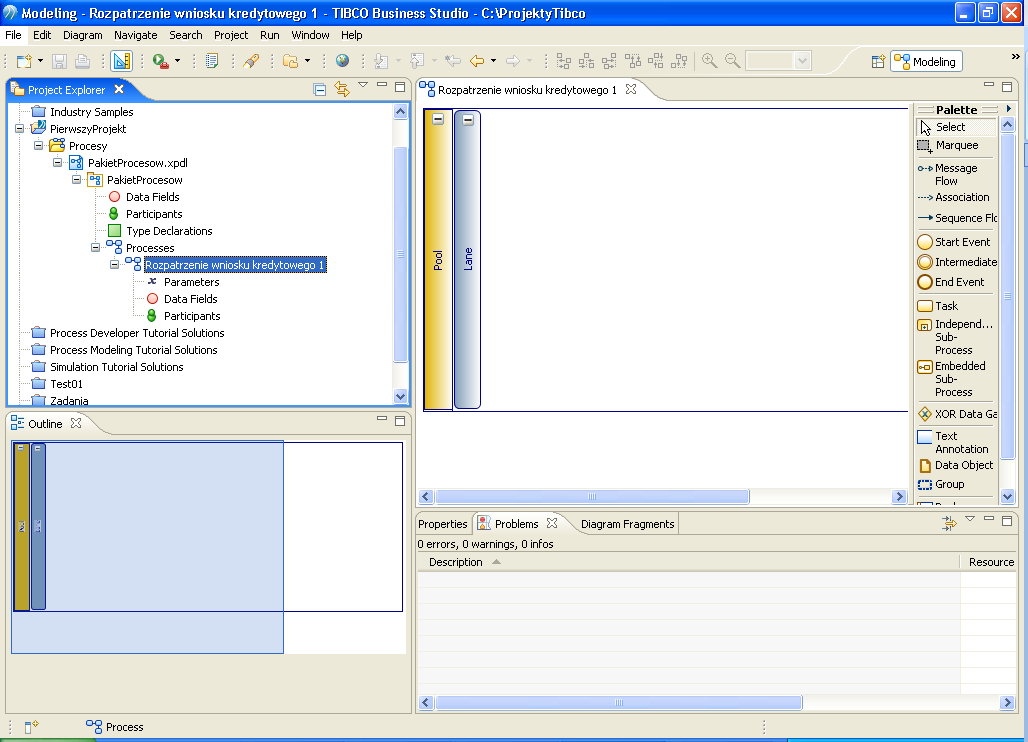Viewport: 1028px width, 742px height.
Task: Toggle the highlighted diagram toolbar button
Action: 121,61
